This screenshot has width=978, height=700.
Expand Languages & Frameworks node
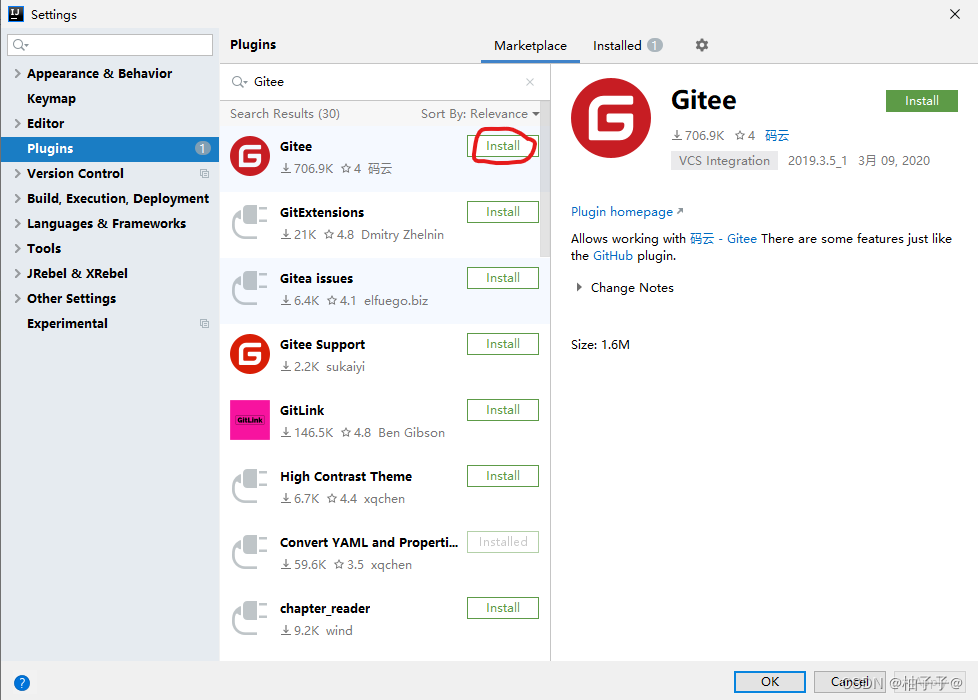click(17, 223)
